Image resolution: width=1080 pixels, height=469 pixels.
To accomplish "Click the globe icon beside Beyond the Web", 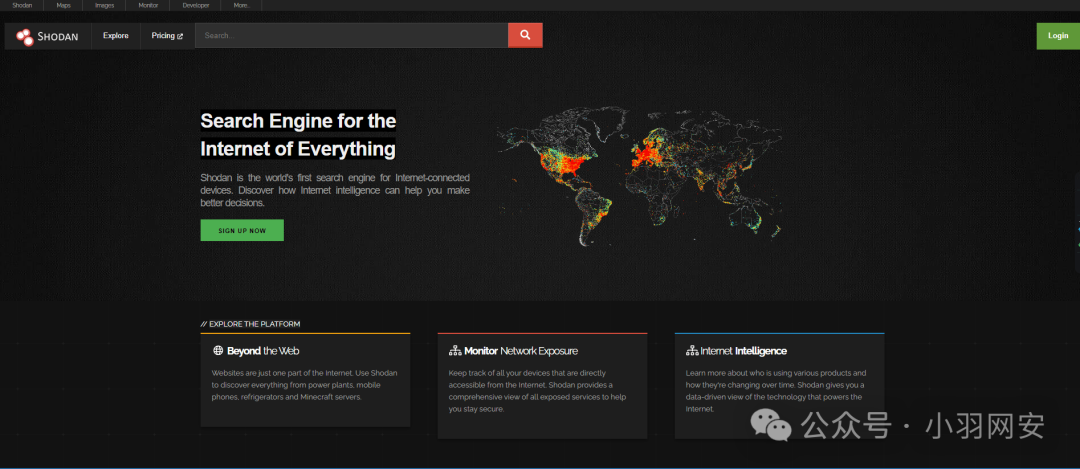I will 218,351.
